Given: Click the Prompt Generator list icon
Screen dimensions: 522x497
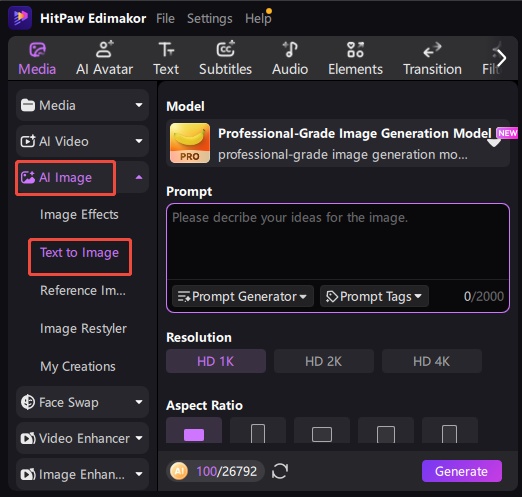Looking at the screenshot, I should pyautogui.click(x=184, y=296).
